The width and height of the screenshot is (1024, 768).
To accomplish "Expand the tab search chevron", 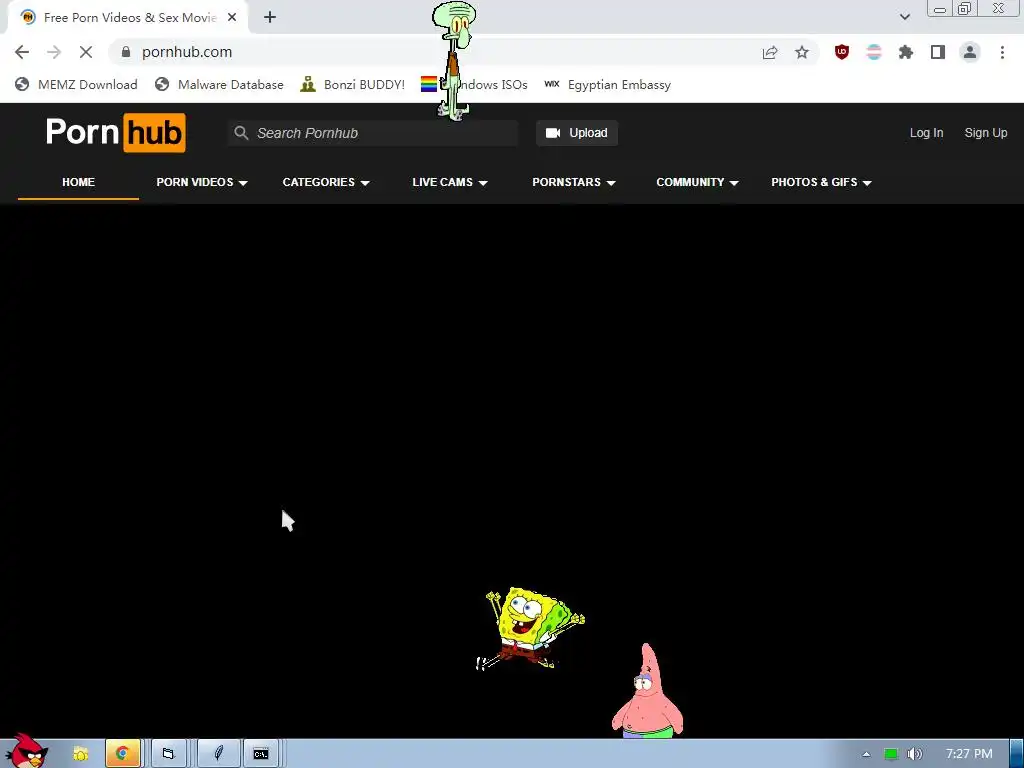I will pyautogui.click(x=904, y=17).
